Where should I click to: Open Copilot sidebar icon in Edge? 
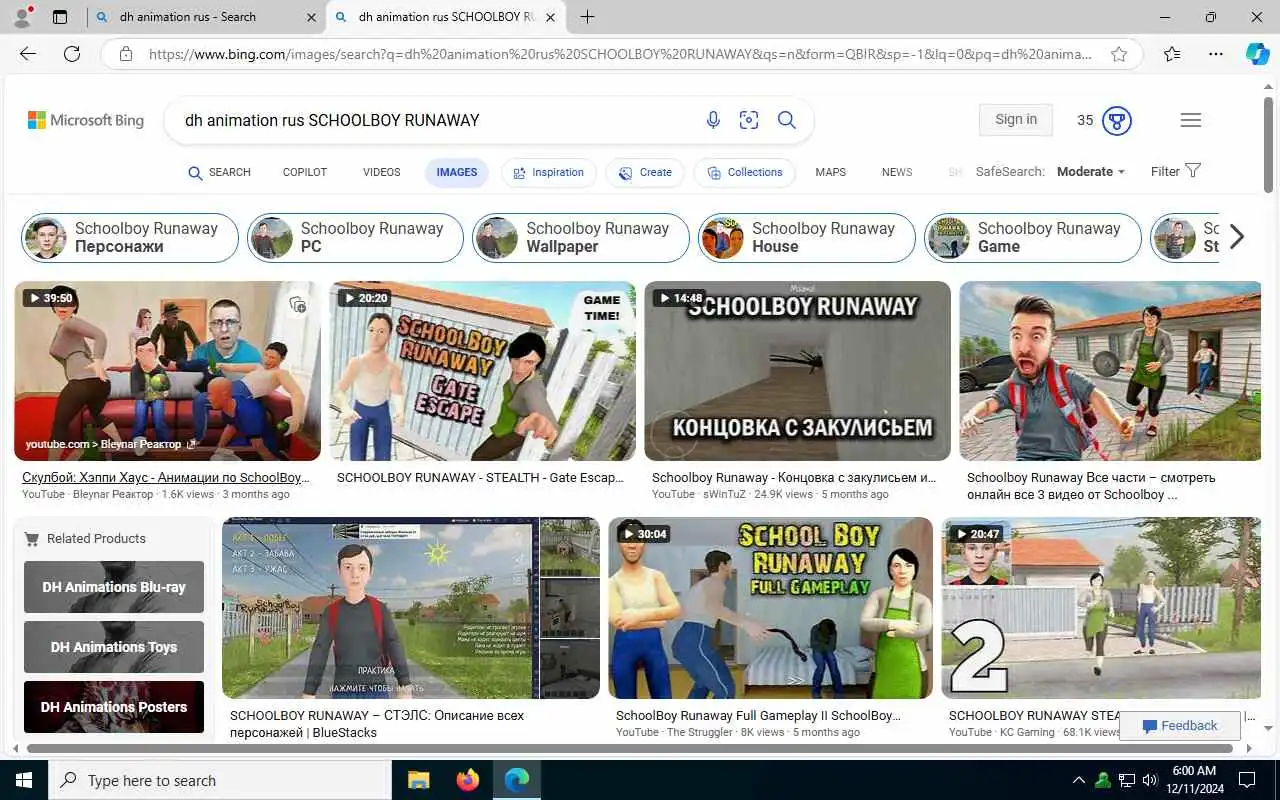(1257, 54)
